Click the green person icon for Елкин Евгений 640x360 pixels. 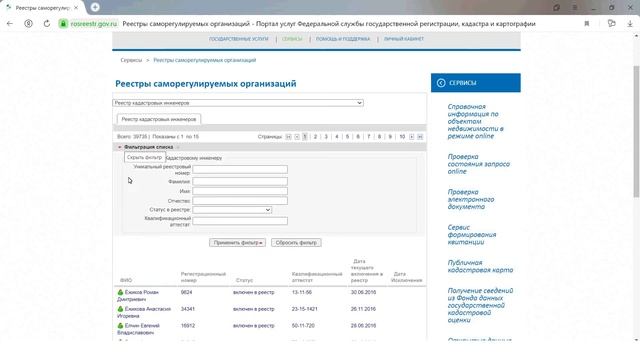tap(120, 326)
